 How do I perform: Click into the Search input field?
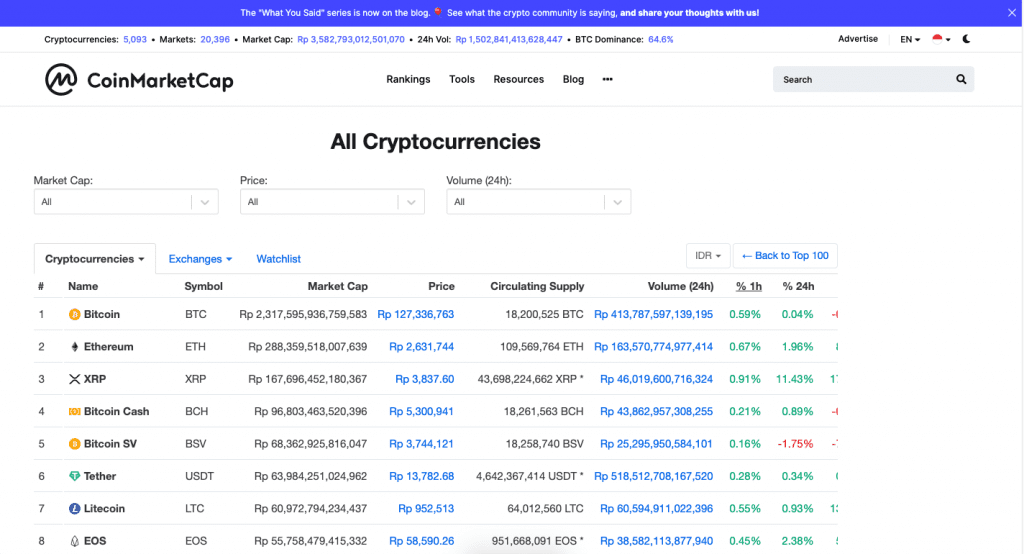[x=860, y=79]
